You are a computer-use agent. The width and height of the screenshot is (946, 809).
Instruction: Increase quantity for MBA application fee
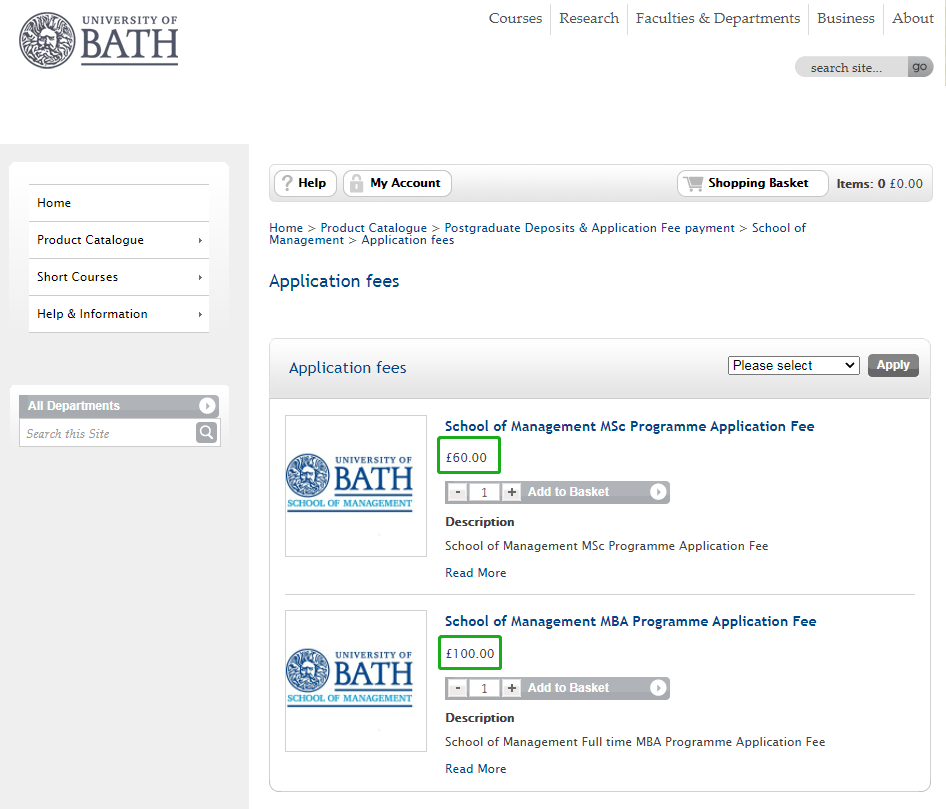pyautogui.click(x=512, y=688)
